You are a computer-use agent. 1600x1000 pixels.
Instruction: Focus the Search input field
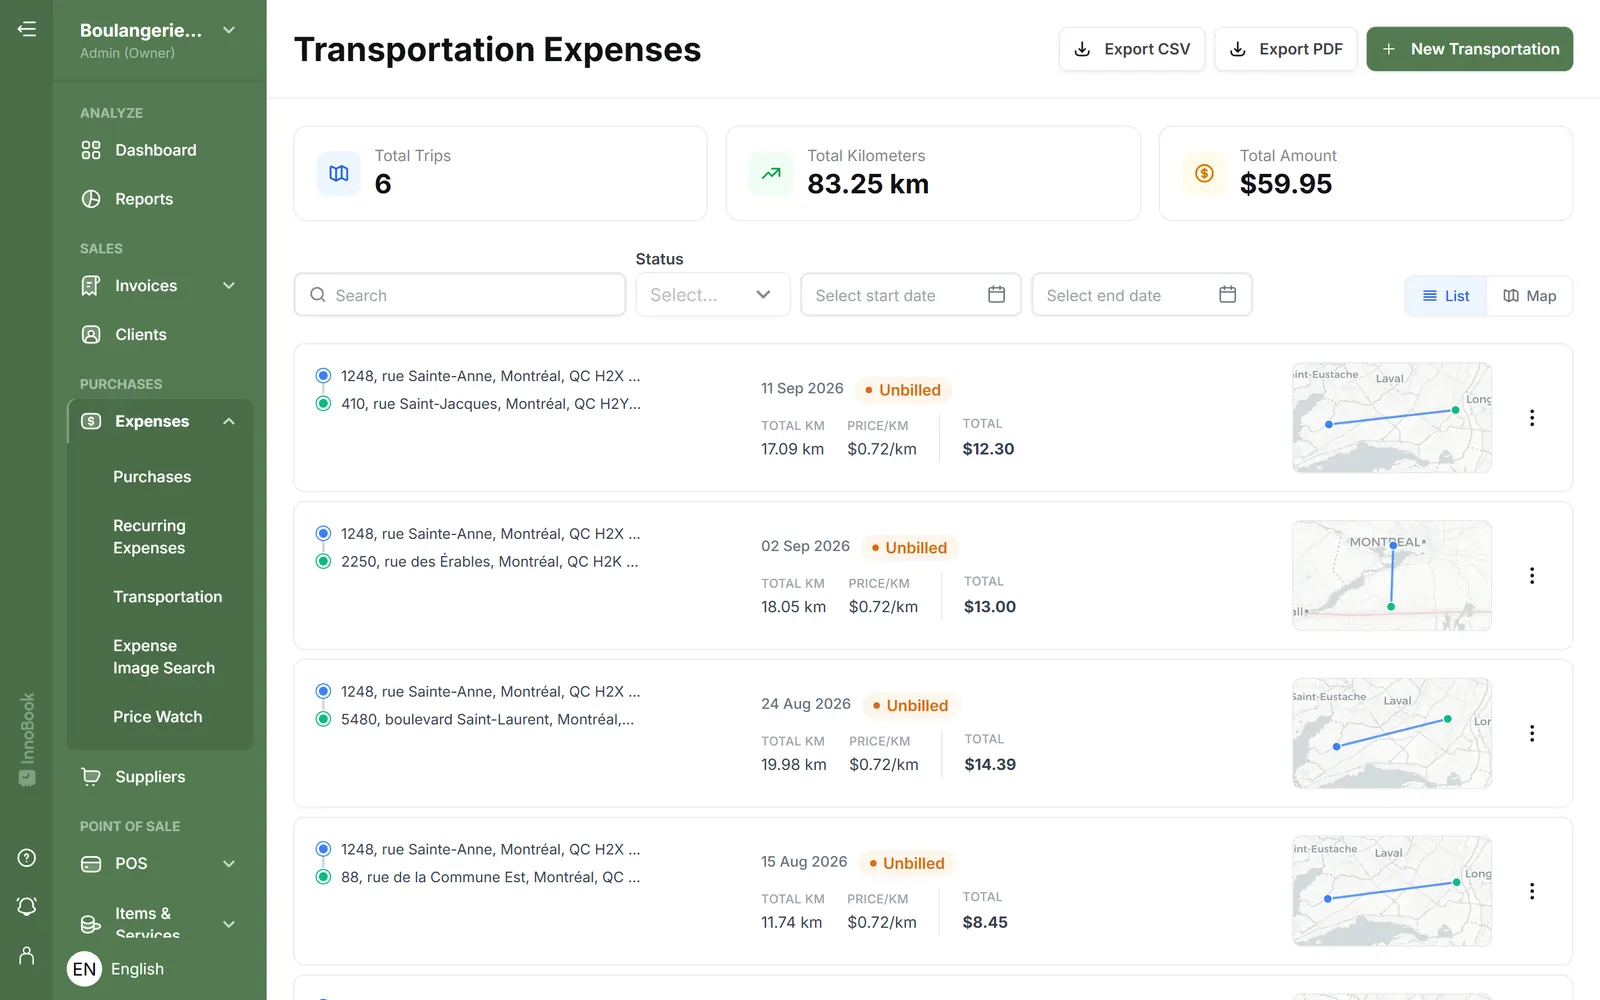pos(460,295)
